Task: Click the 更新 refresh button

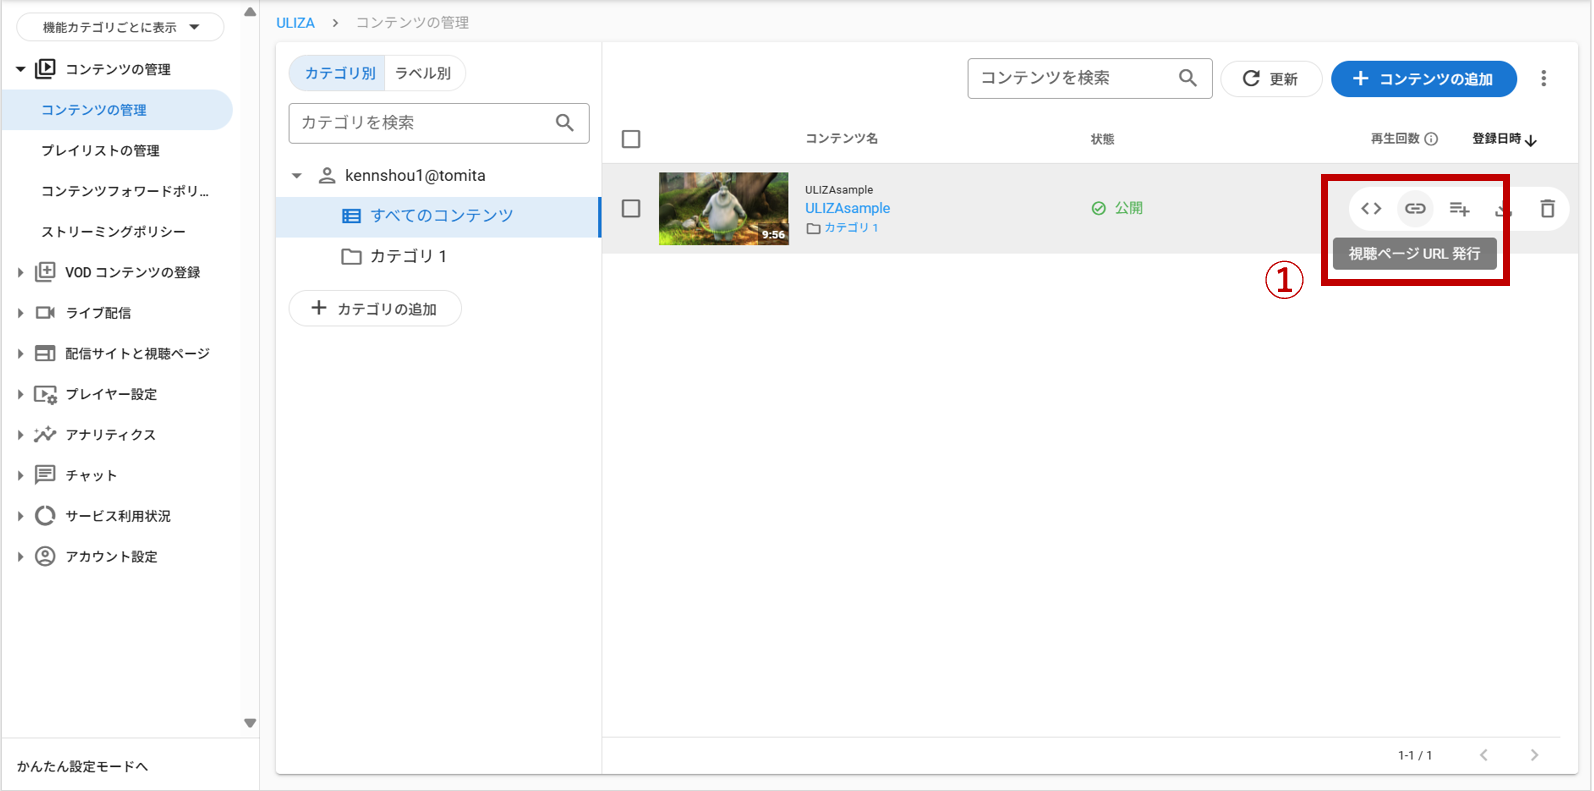Action: pyautogui.click(x=1270, y=79)
